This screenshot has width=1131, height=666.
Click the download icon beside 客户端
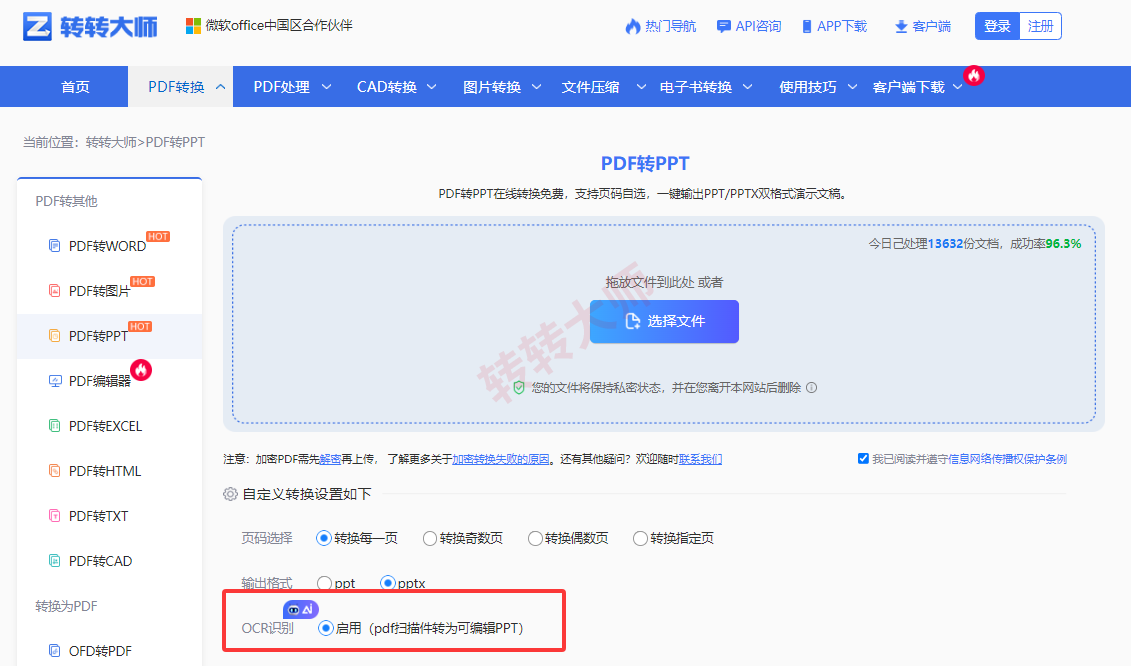tap(901, 27)
